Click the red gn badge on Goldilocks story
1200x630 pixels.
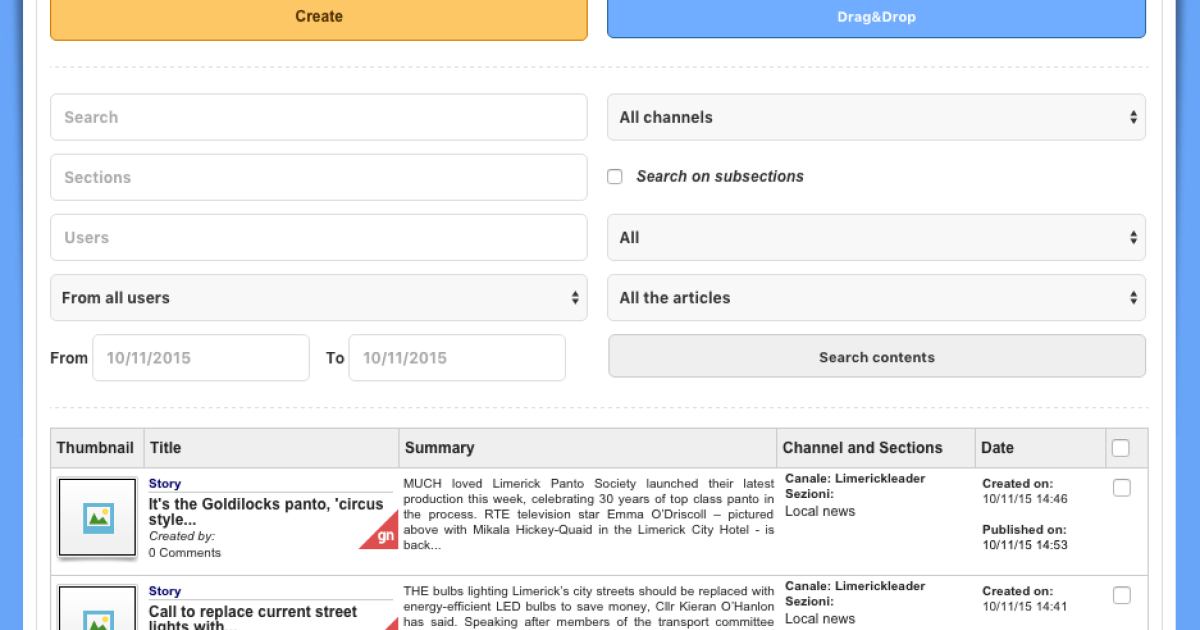(384, 534)
